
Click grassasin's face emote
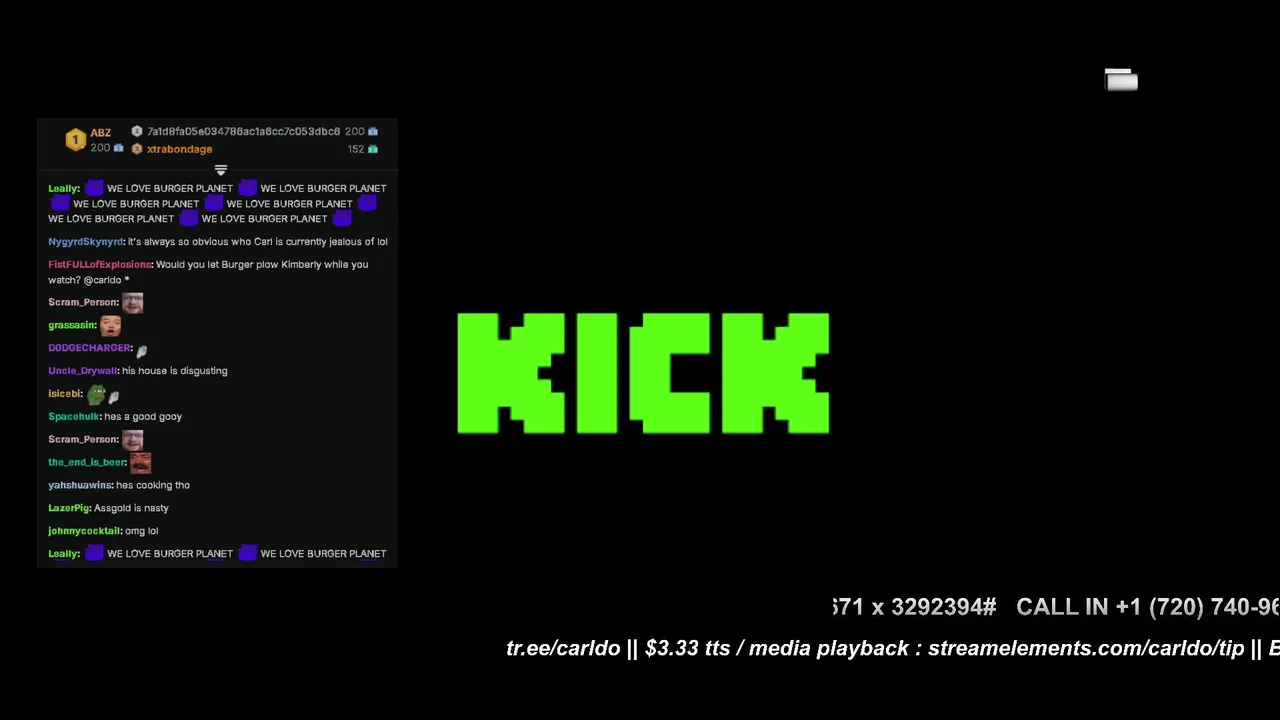click(110, 325)
